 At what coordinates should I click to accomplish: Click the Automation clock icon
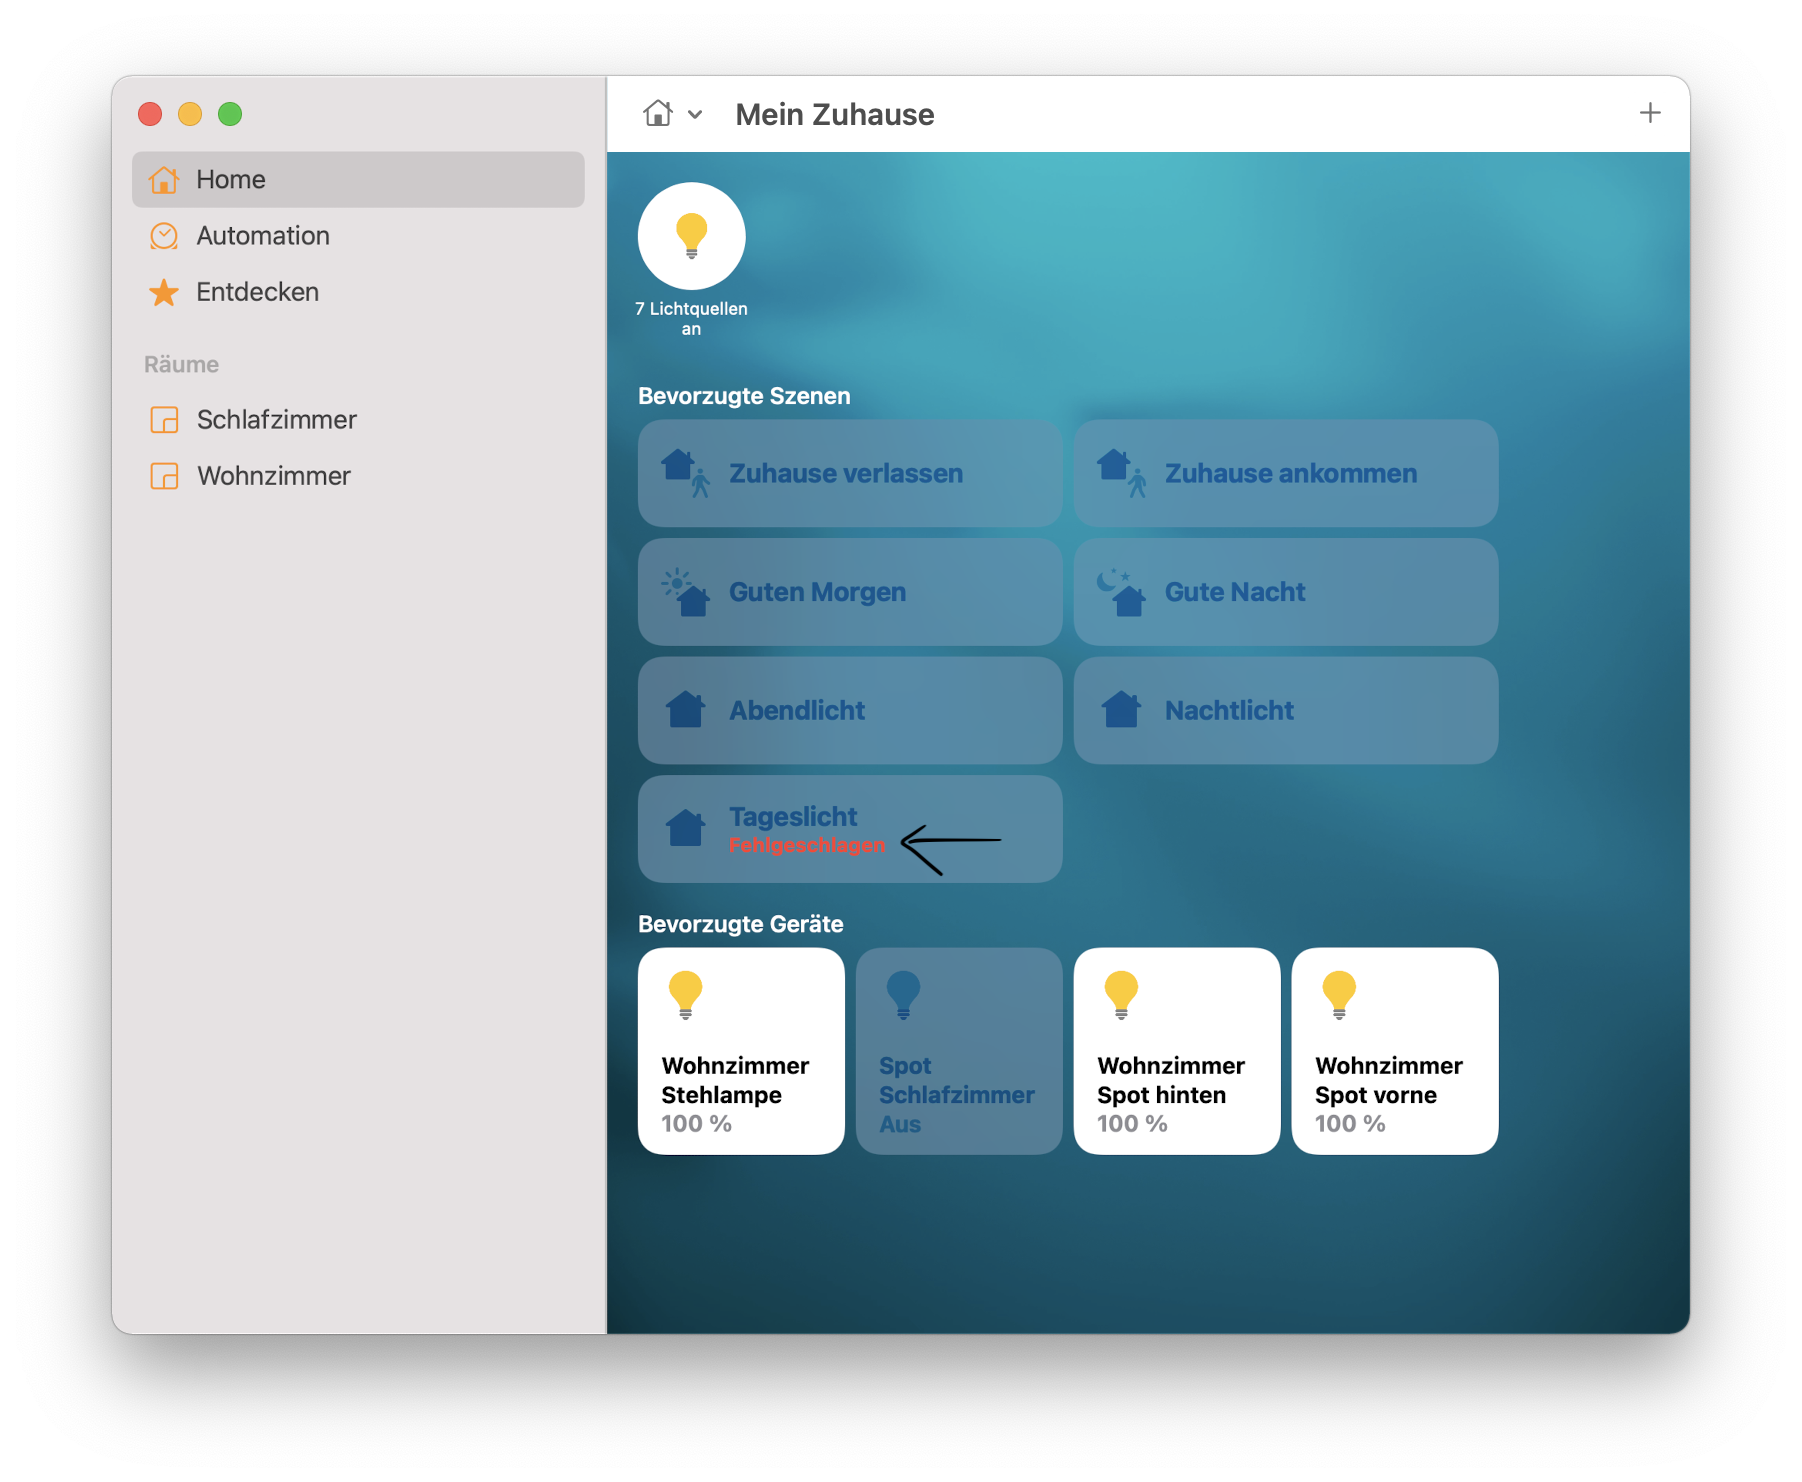(x=164, y=236)
